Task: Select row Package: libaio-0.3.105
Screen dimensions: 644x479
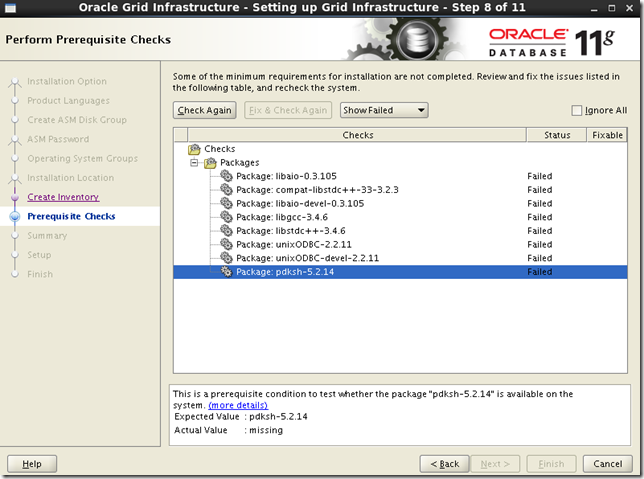Action: 400,176
